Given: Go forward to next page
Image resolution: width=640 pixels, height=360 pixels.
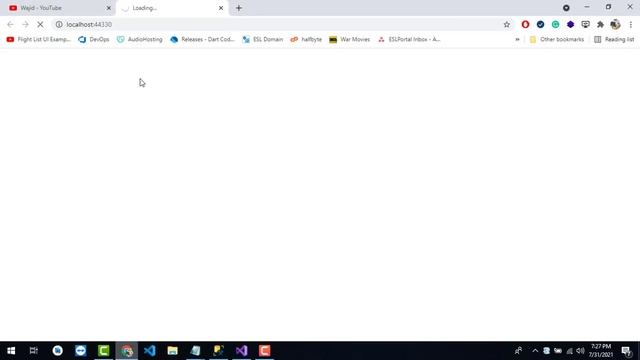Looking at the screenshot, I should coord(25,24).
